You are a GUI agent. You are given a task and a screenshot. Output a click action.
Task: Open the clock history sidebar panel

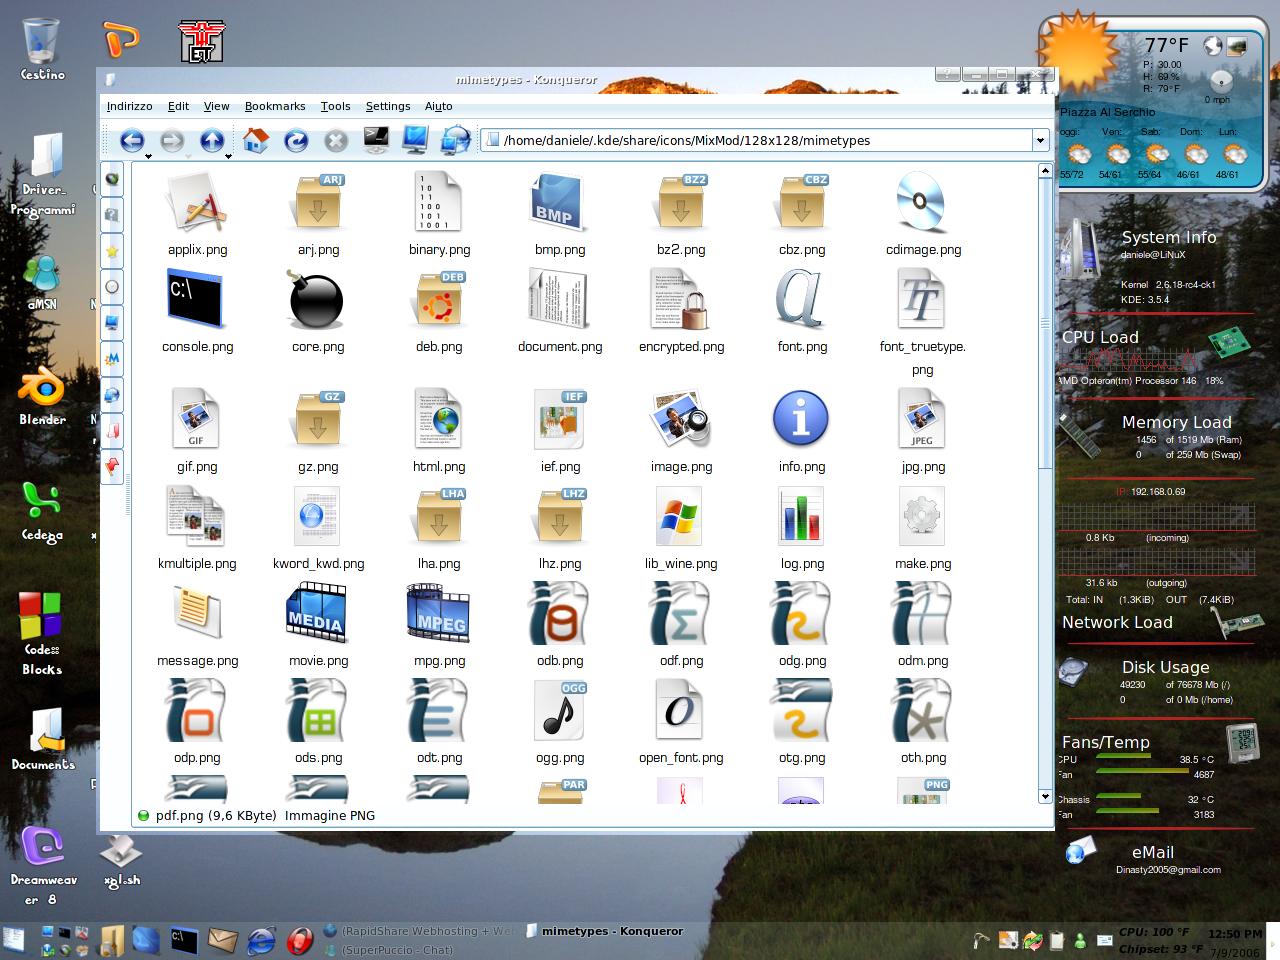pos(112,287)
